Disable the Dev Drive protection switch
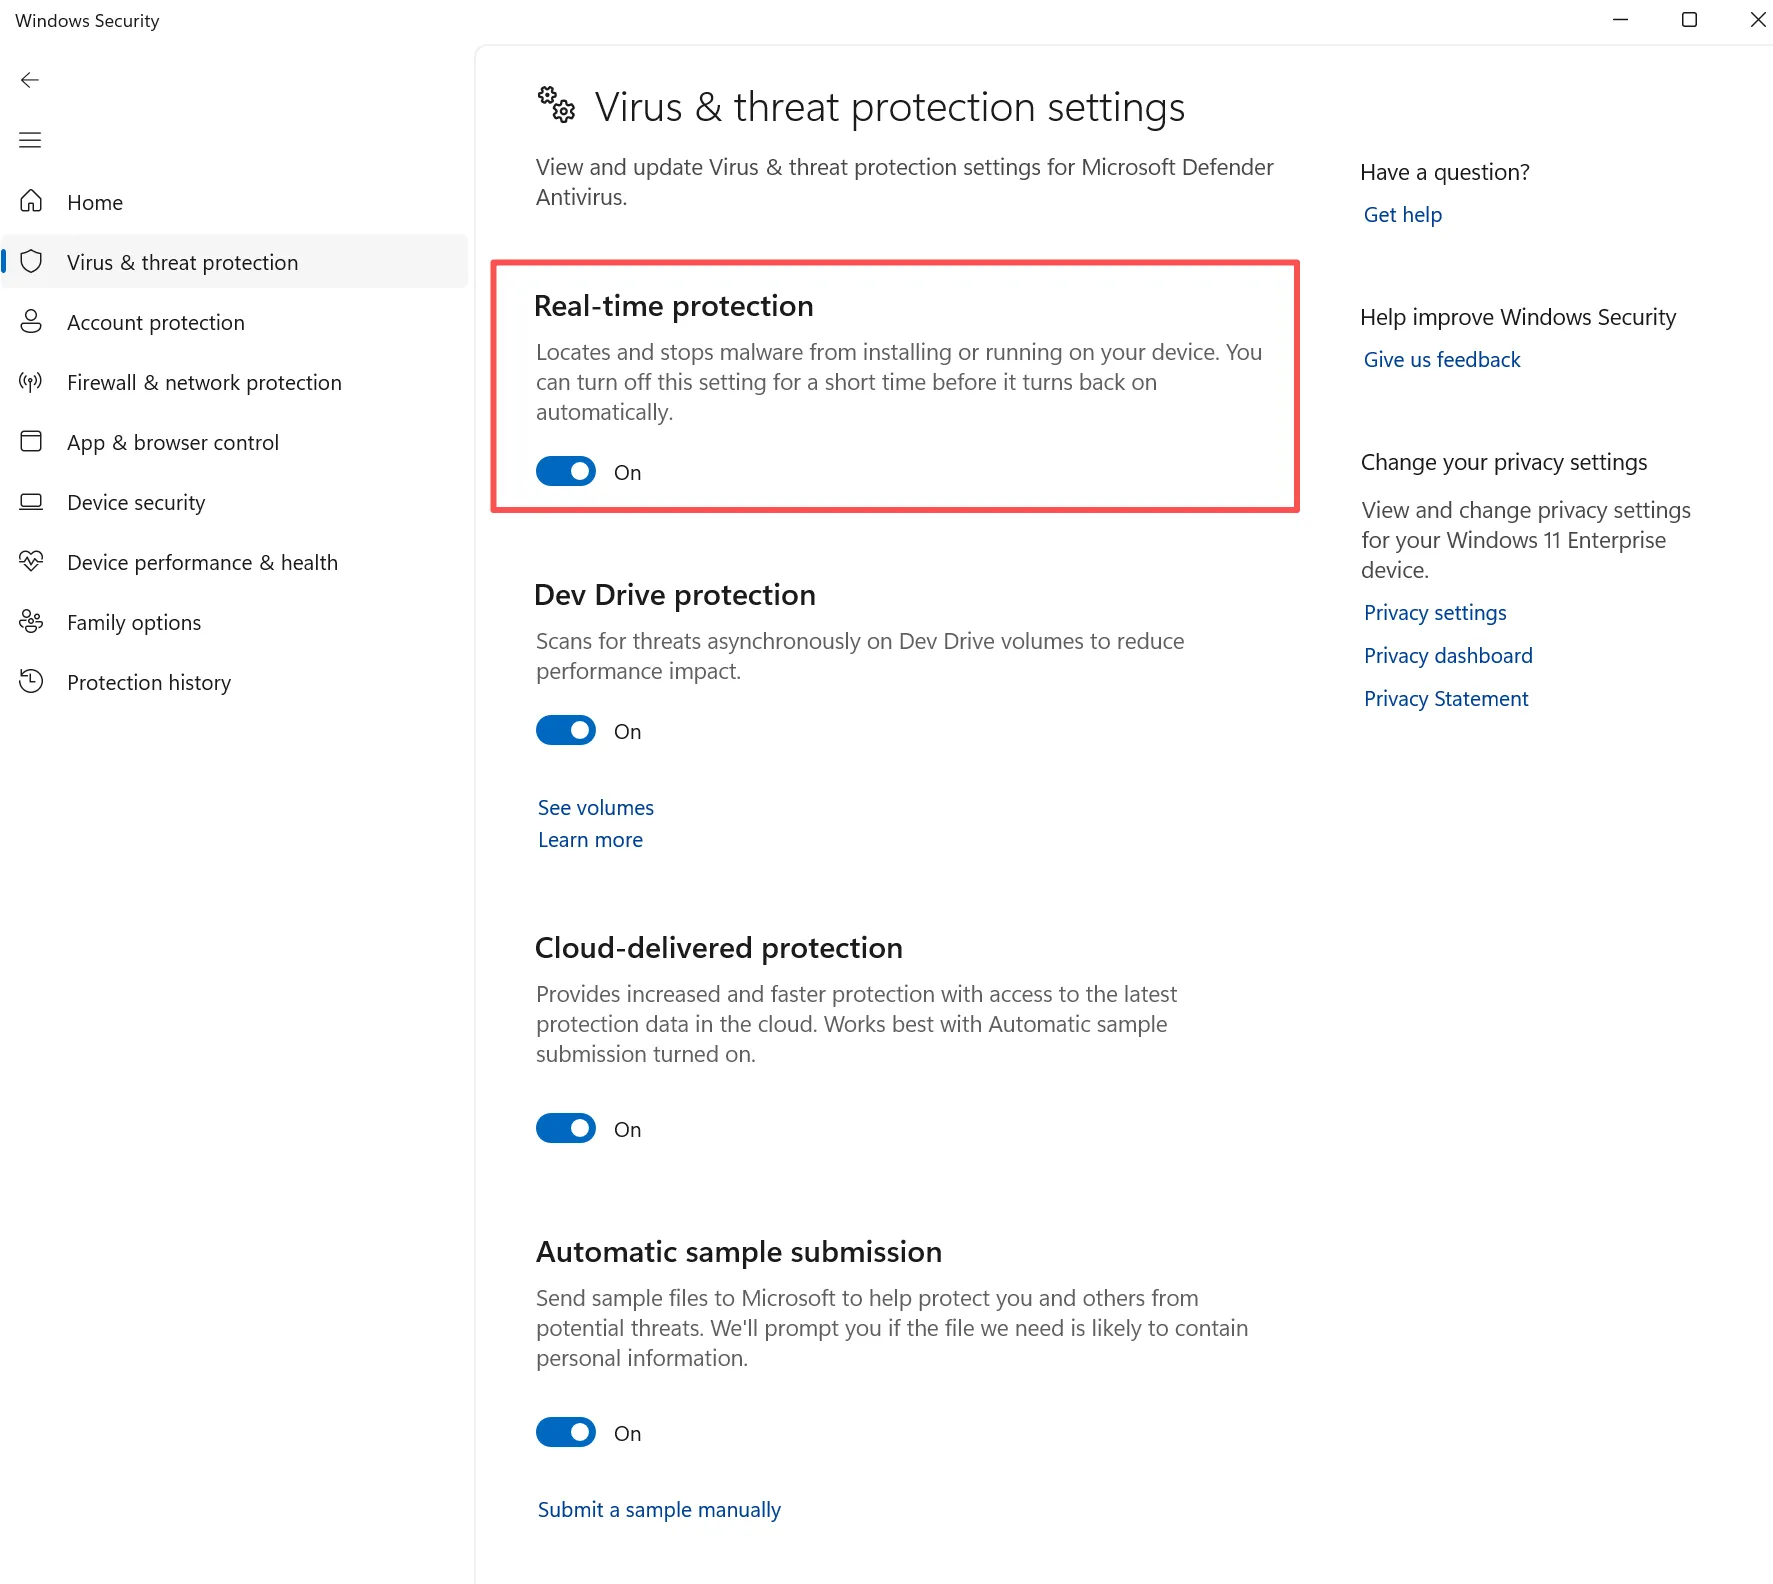The width and height of the screenshot is (1773, 1584). click(x=566, y=730)
